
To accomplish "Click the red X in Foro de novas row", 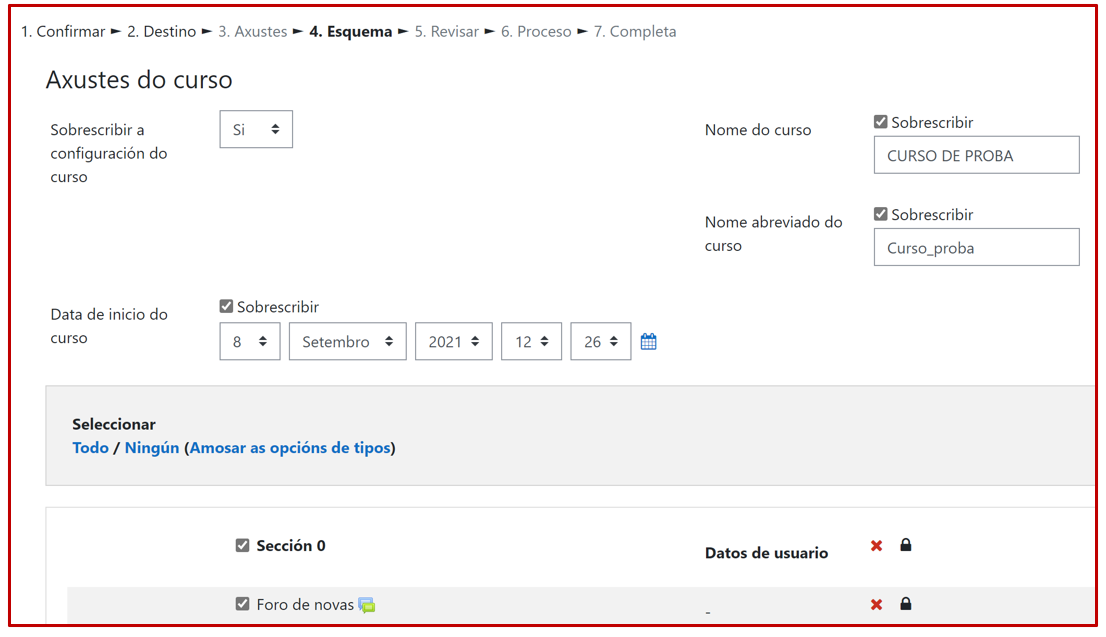I will 876,605.
